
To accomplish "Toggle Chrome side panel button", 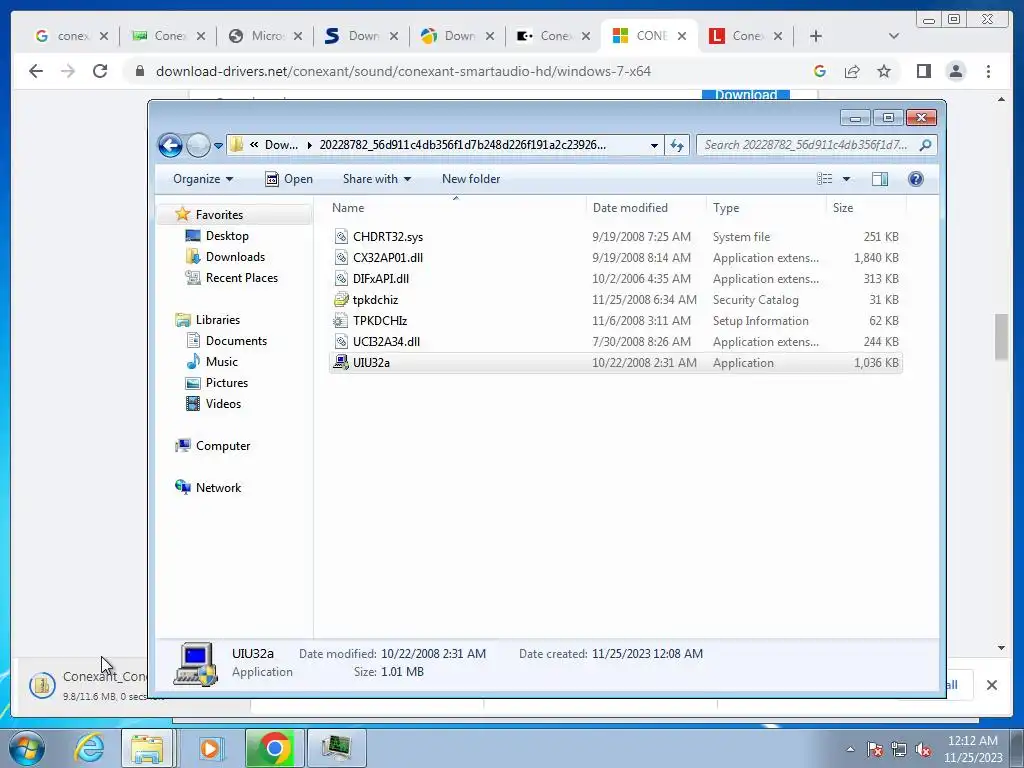I will pyautogui.click(x=923, y=71).
